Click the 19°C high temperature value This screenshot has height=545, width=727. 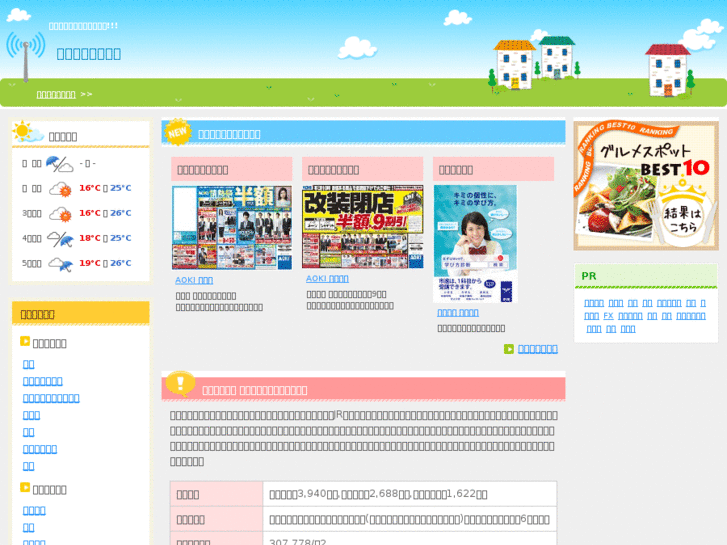89,263
